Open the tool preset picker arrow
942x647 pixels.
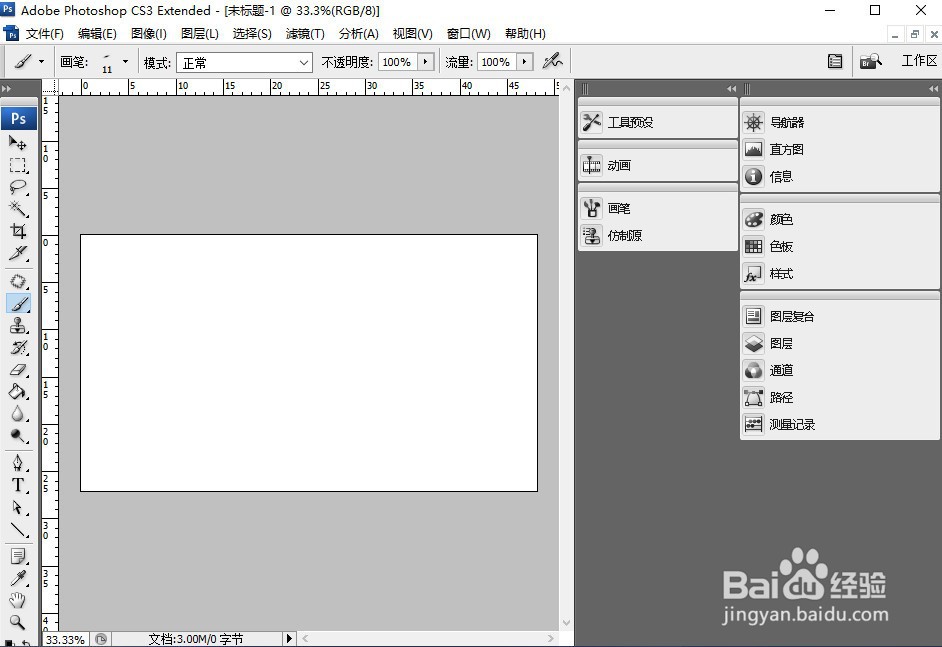(41, 61)
